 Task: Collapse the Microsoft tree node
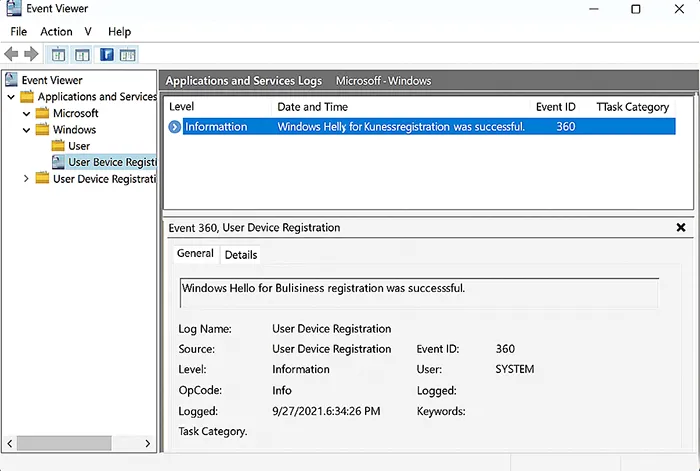[x=27, y=113]
